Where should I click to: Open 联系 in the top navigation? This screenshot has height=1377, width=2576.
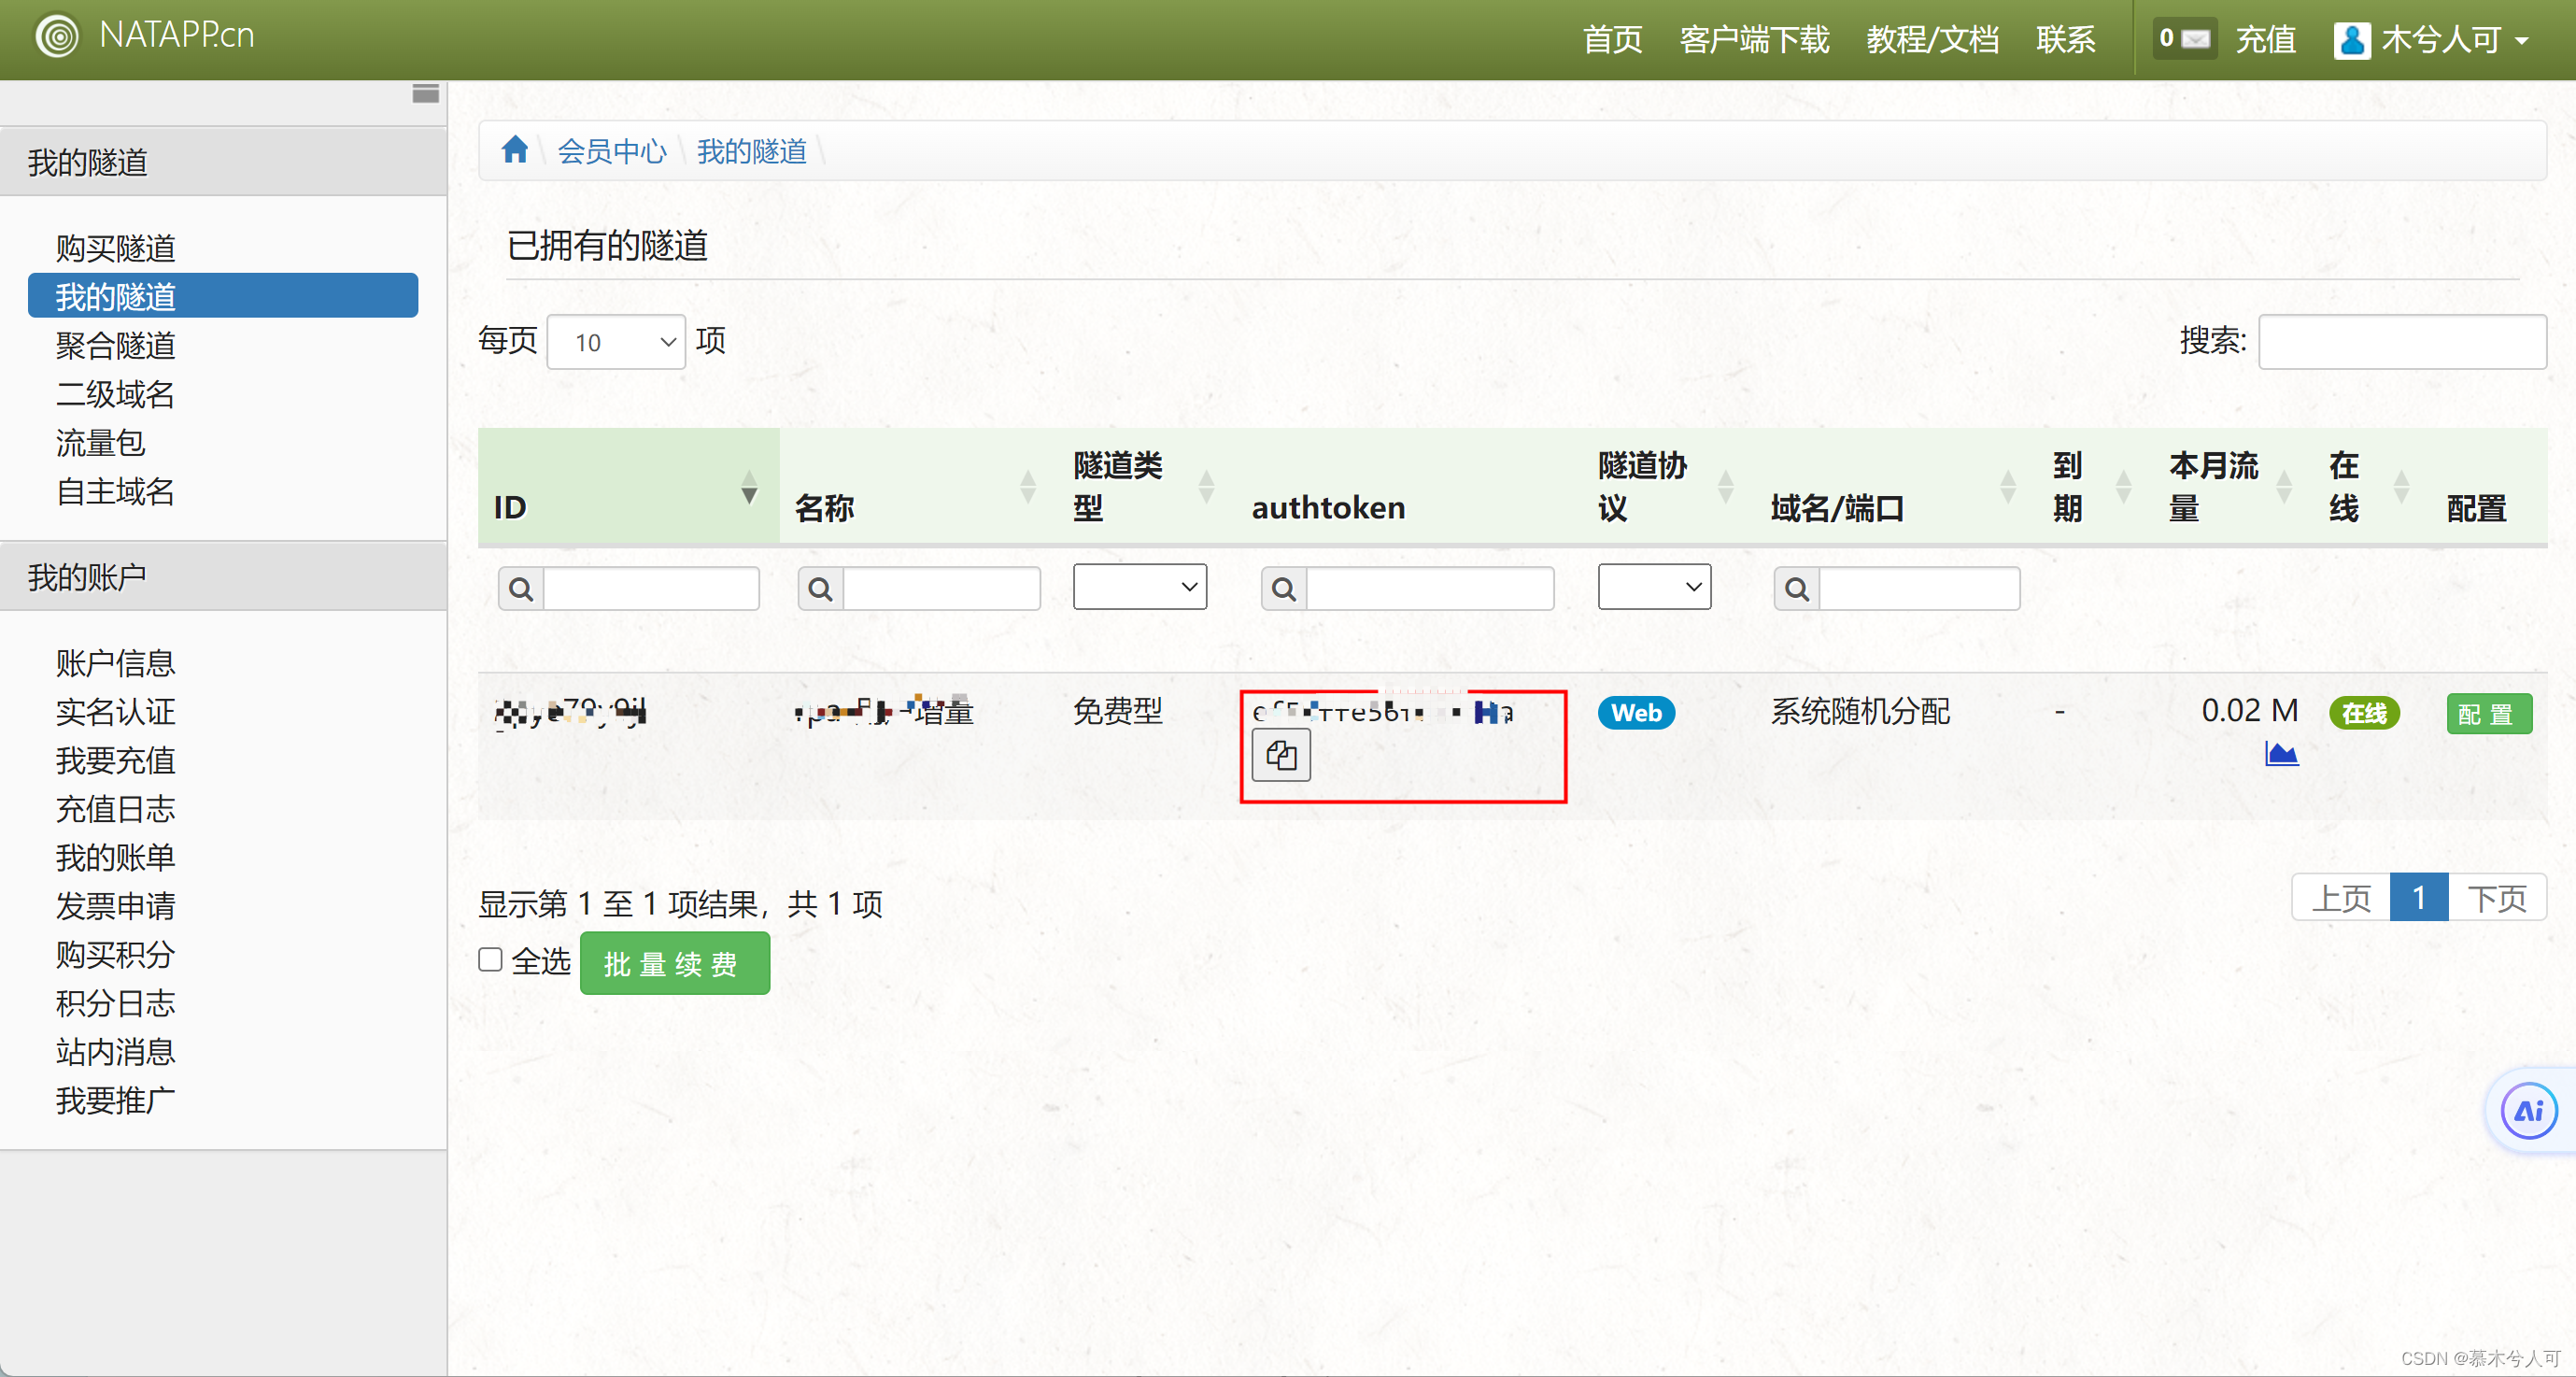[2065, 40]
